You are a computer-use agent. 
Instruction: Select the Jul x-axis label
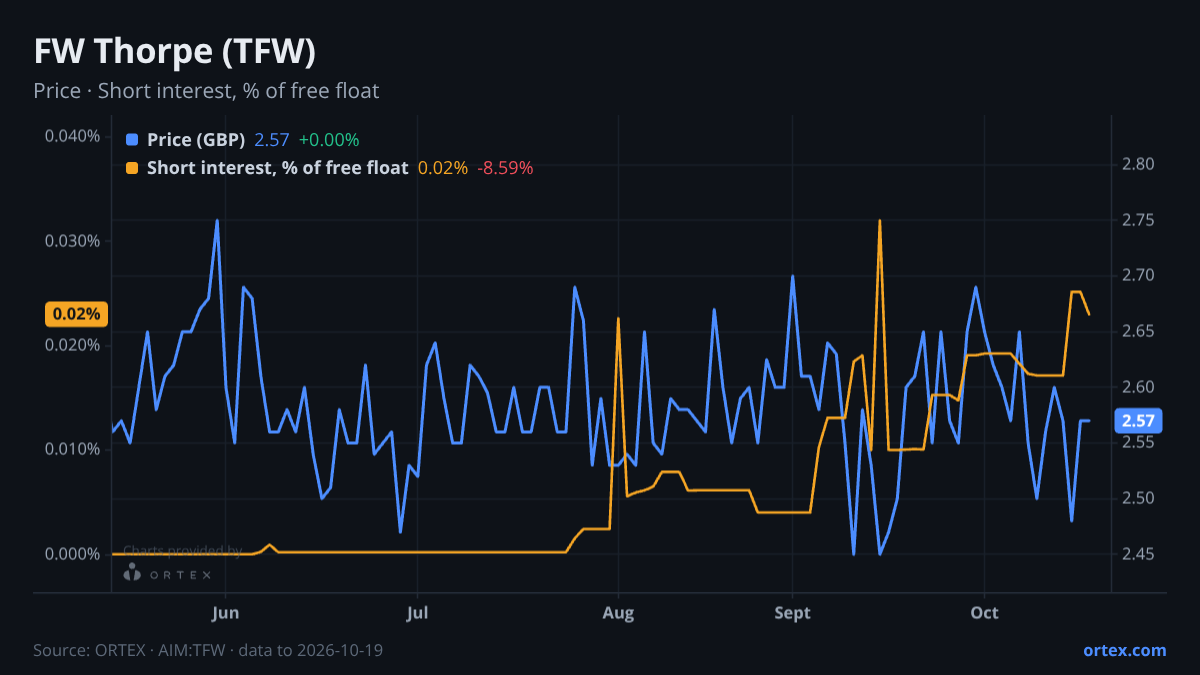419,612
